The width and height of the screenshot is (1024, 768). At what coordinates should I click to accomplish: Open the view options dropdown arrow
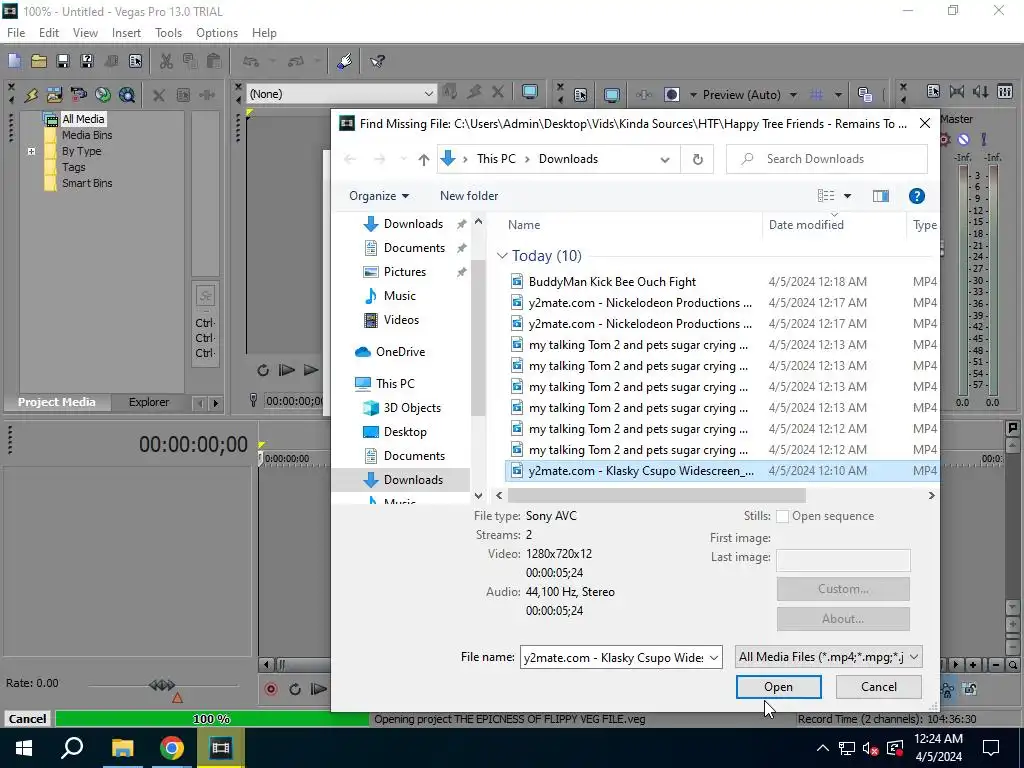[x=847, y=196]
